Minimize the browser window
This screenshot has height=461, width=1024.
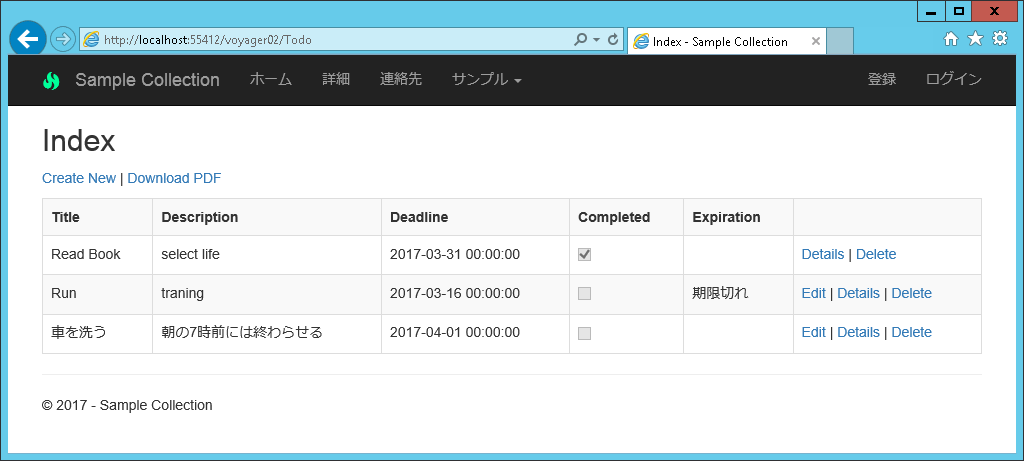(x=931, y=11)
